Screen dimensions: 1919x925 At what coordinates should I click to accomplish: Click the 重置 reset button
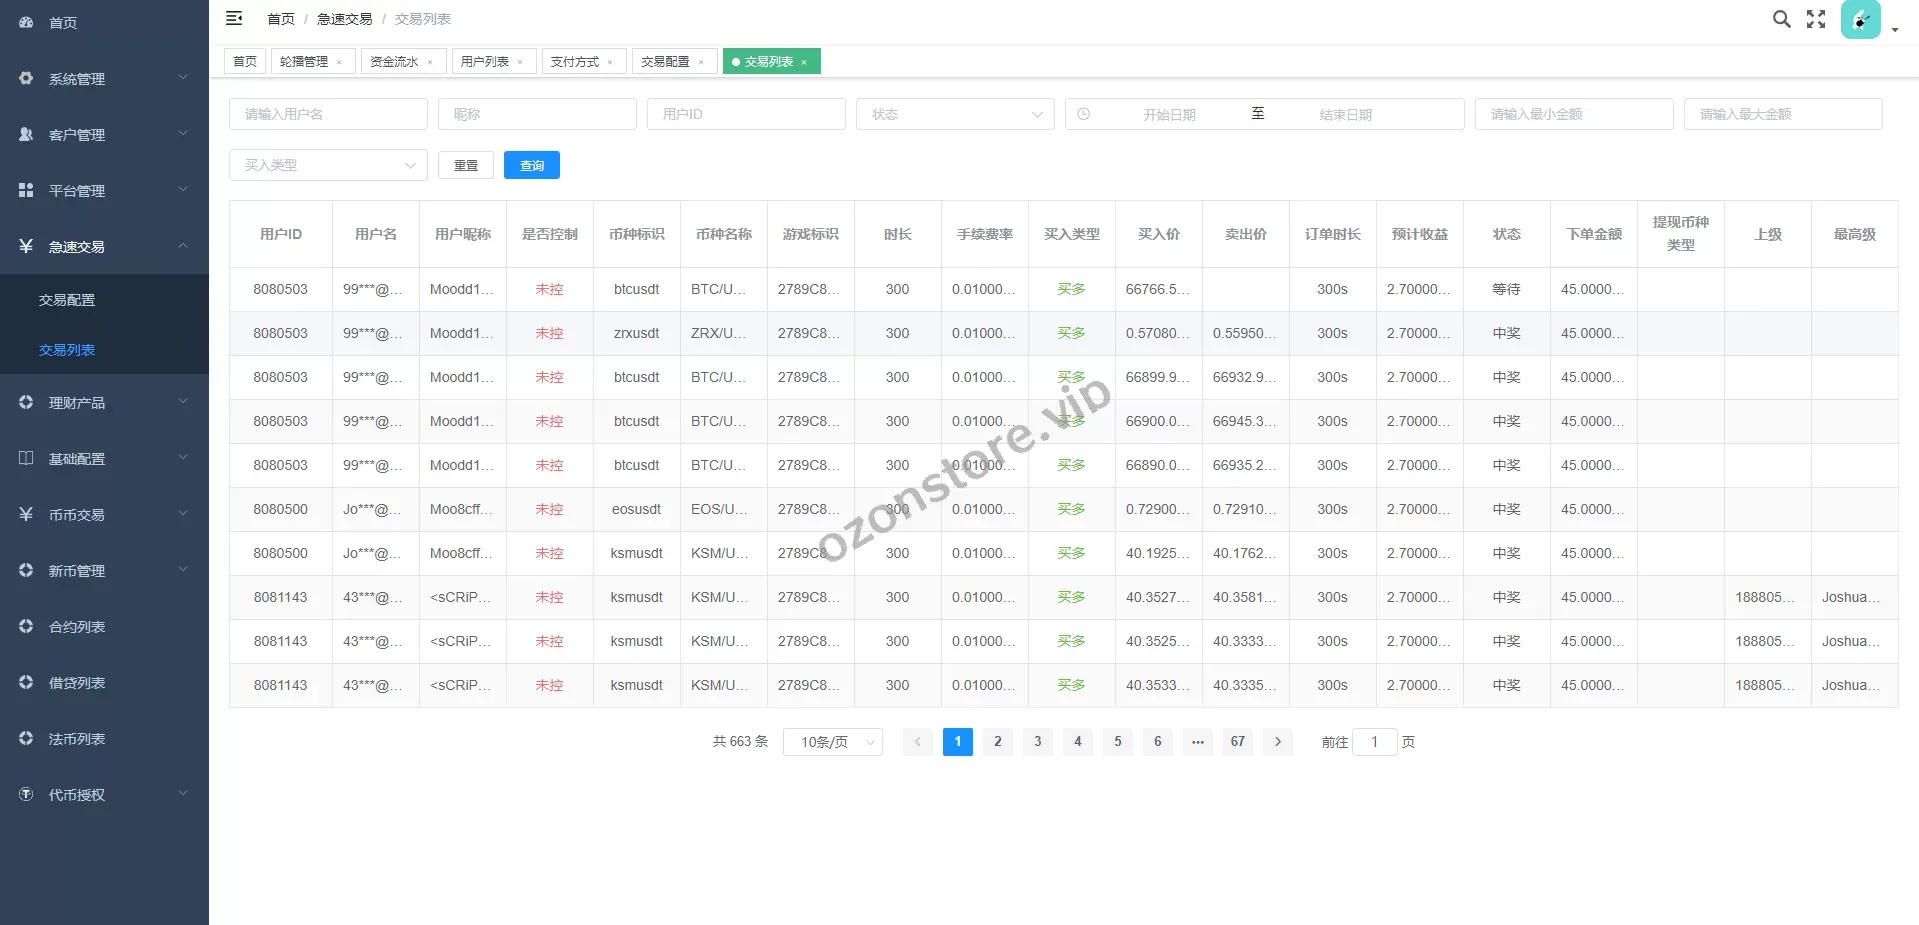point(466,165)
